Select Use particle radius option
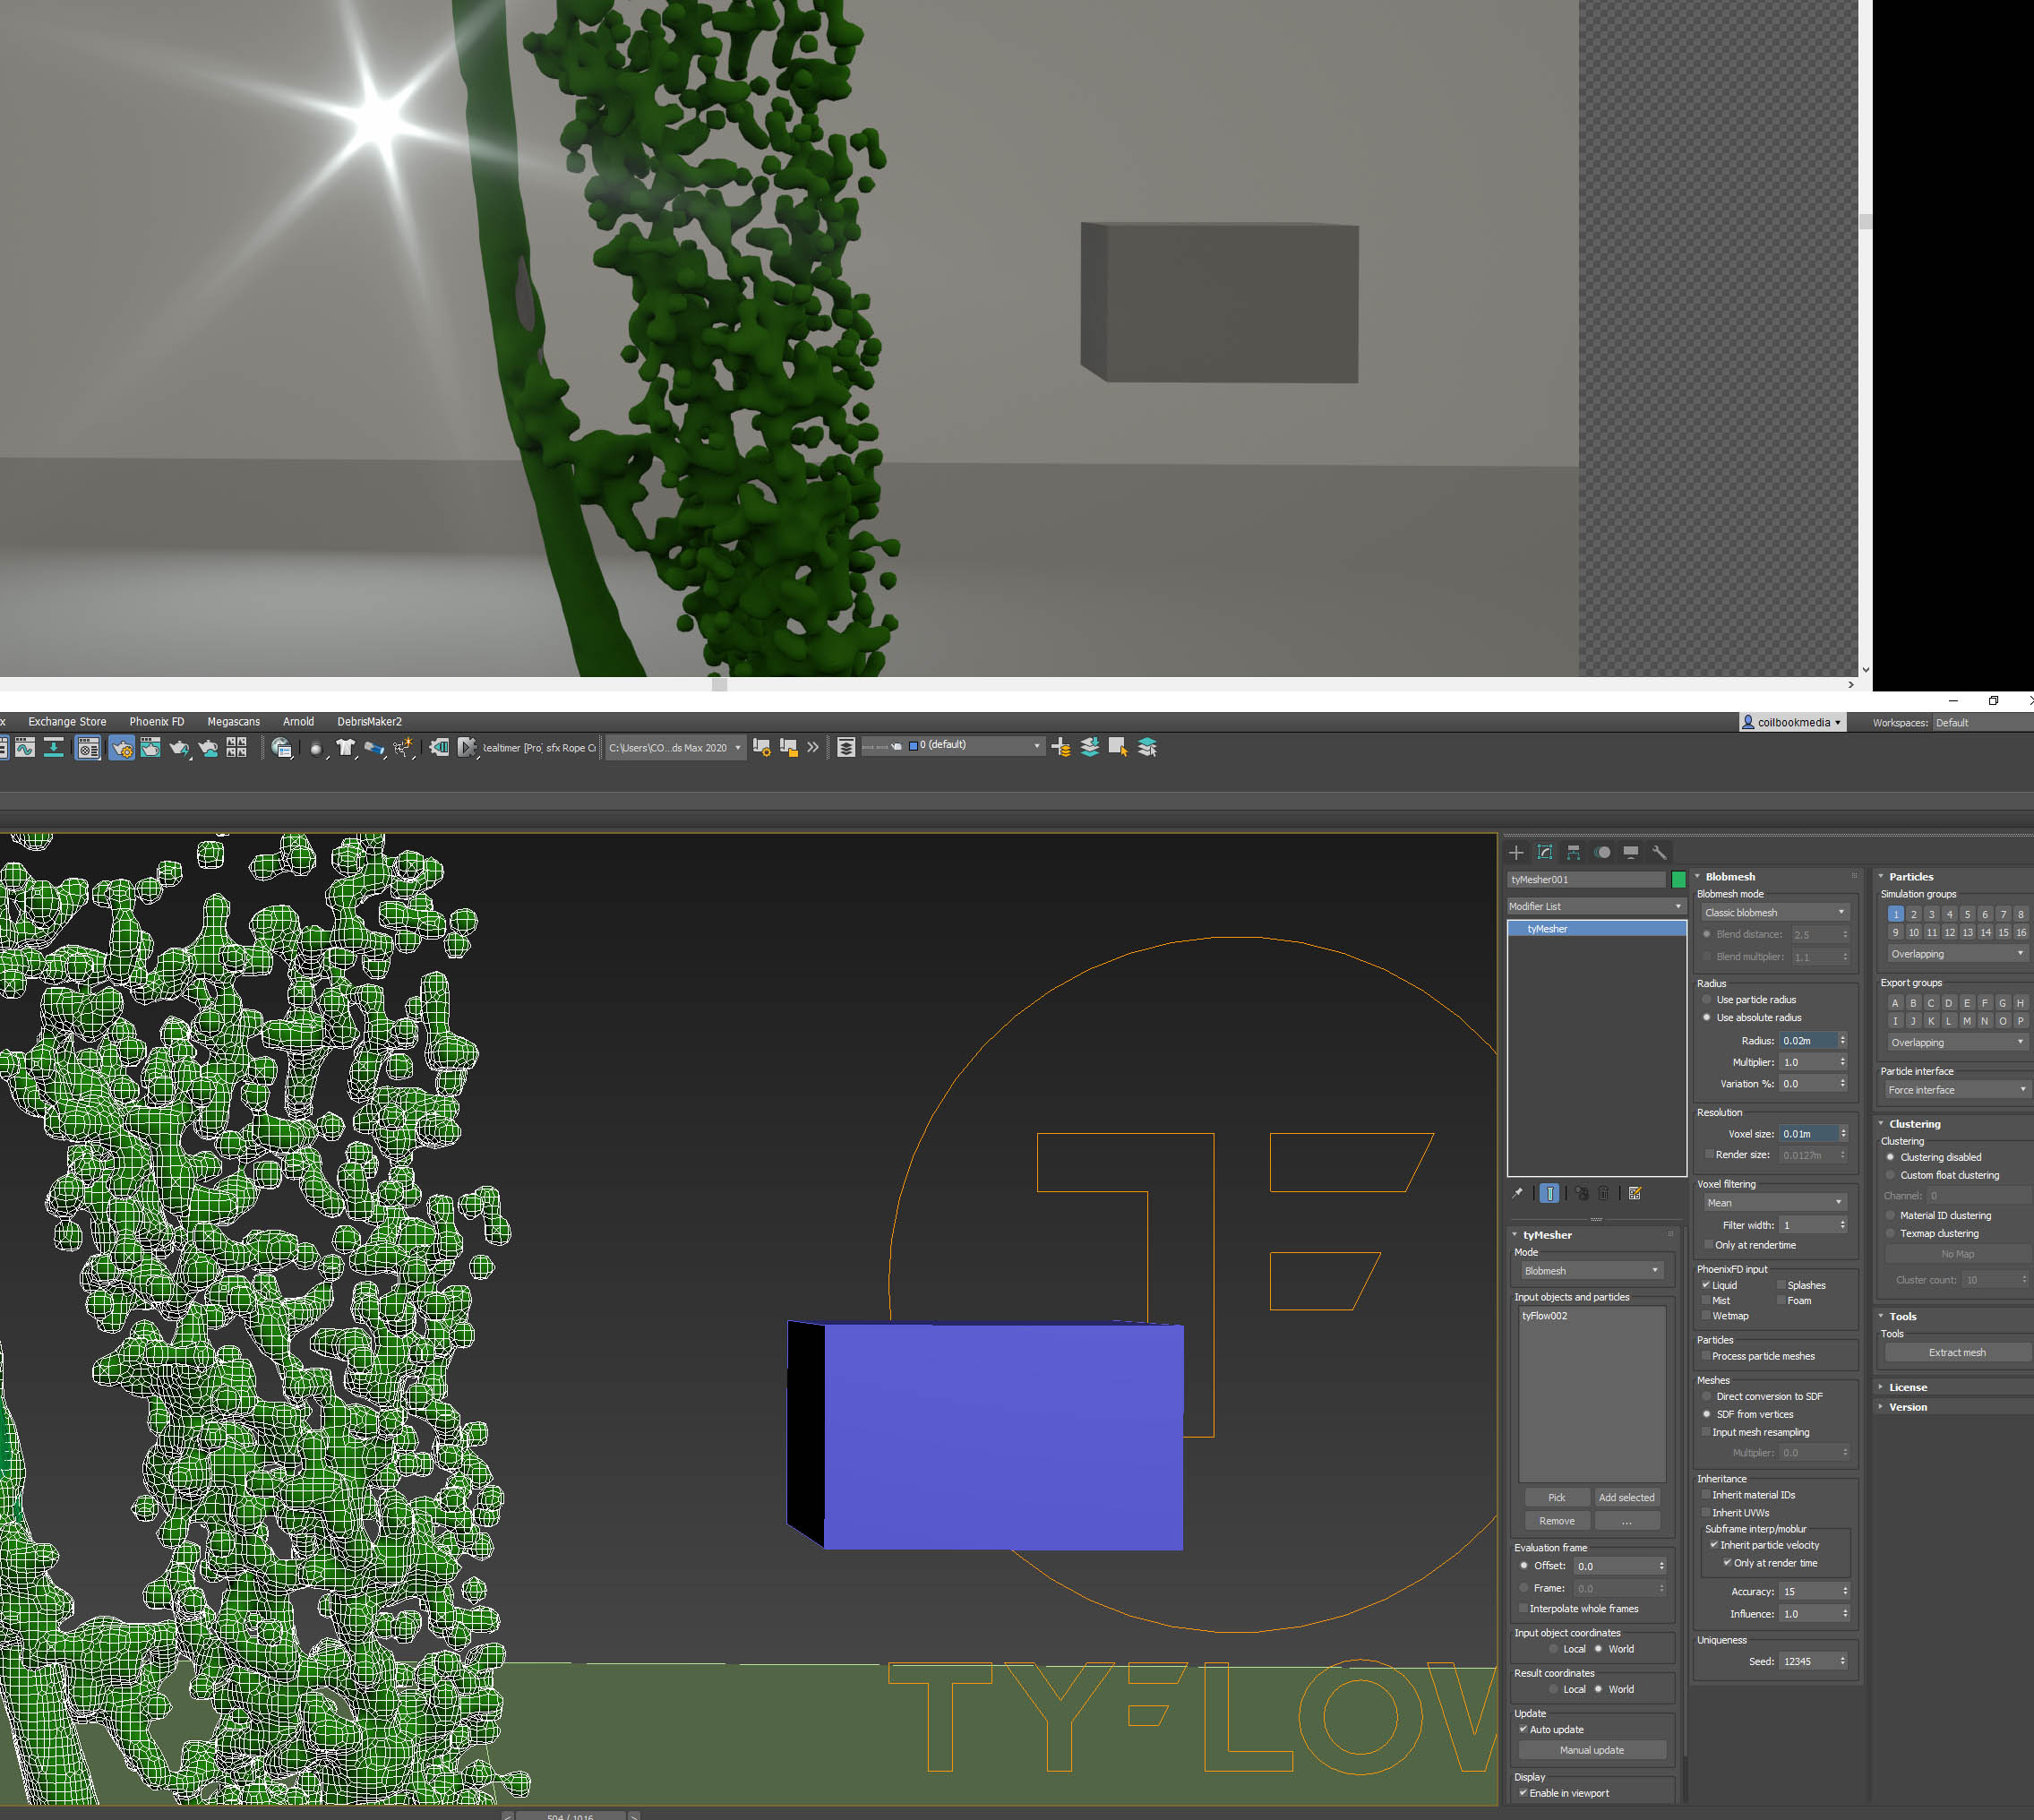The width and height of the screenshot is (2034, 1820). (x=1707, y=1000)
